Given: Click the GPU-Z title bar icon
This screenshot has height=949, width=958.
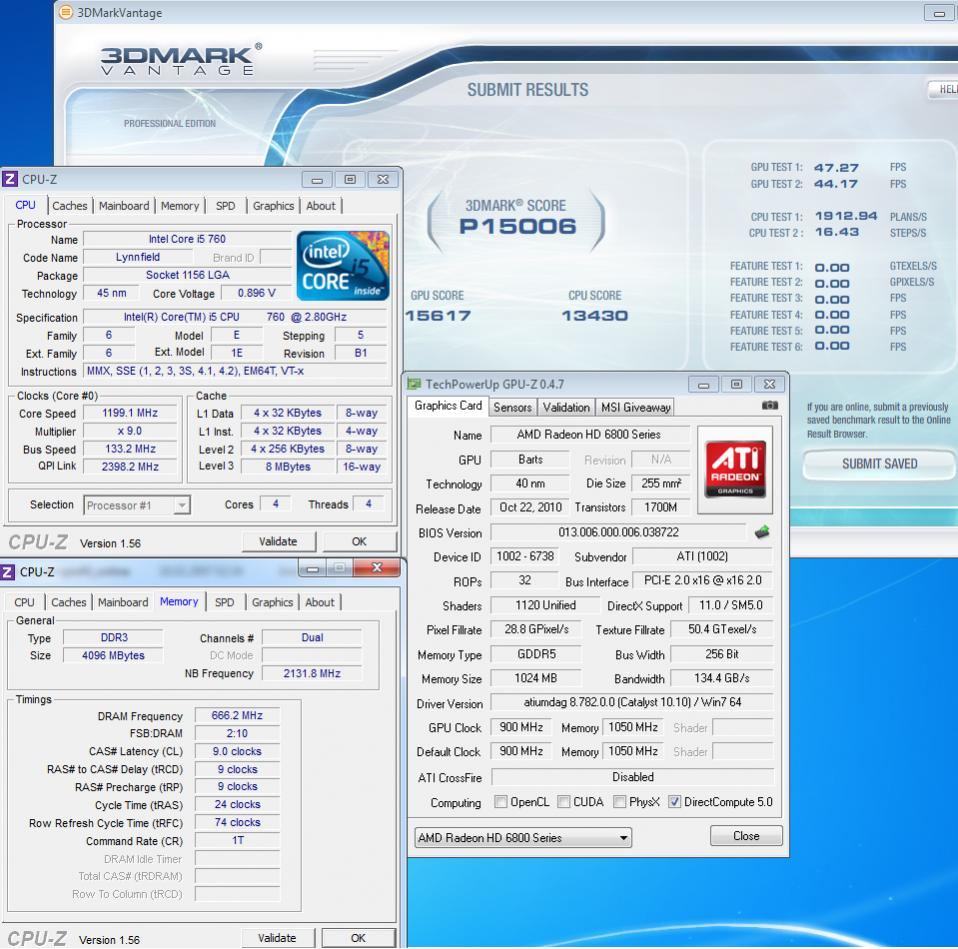Looking at the screenshot, I should 415,384.
